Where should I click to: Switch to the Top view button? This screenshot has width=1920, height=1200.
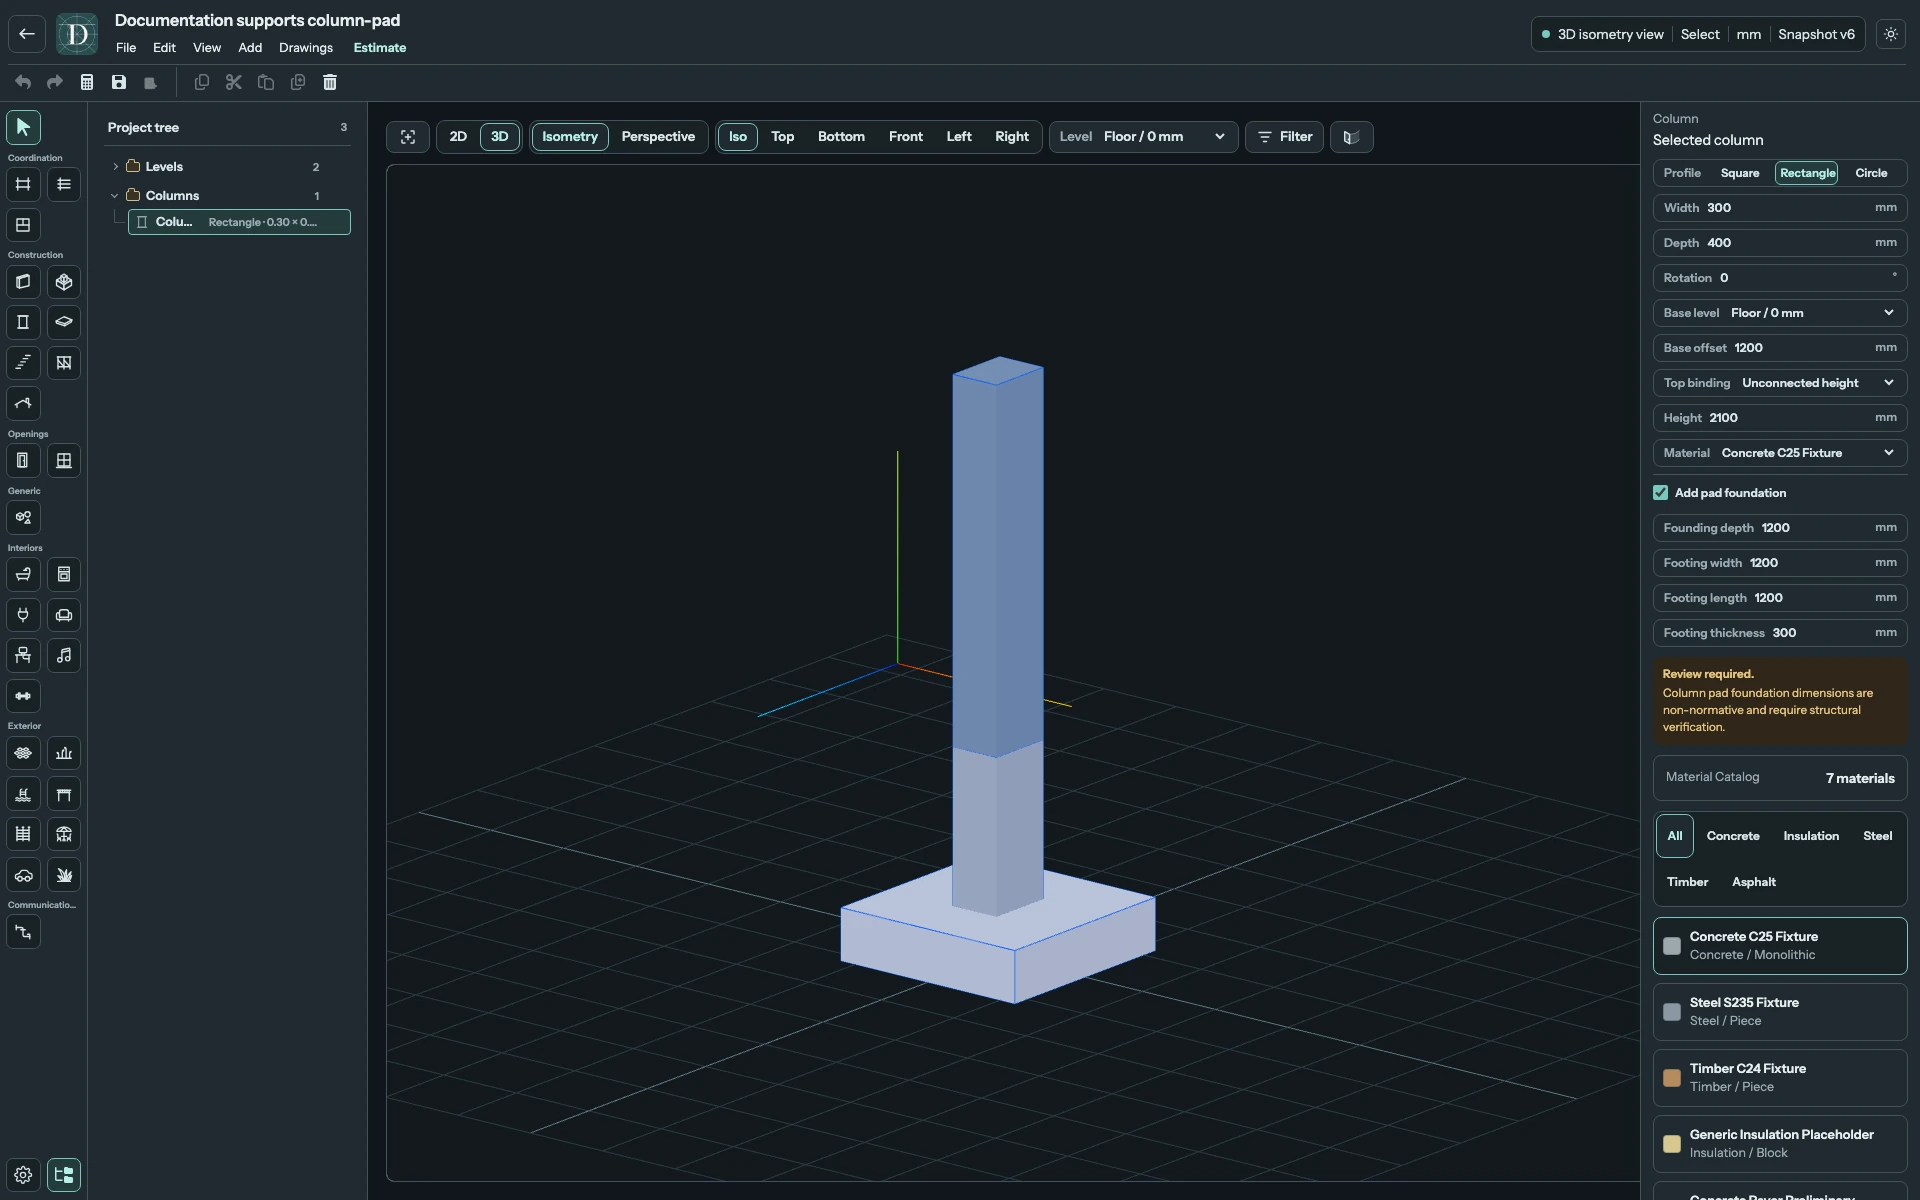pos(782,137)
